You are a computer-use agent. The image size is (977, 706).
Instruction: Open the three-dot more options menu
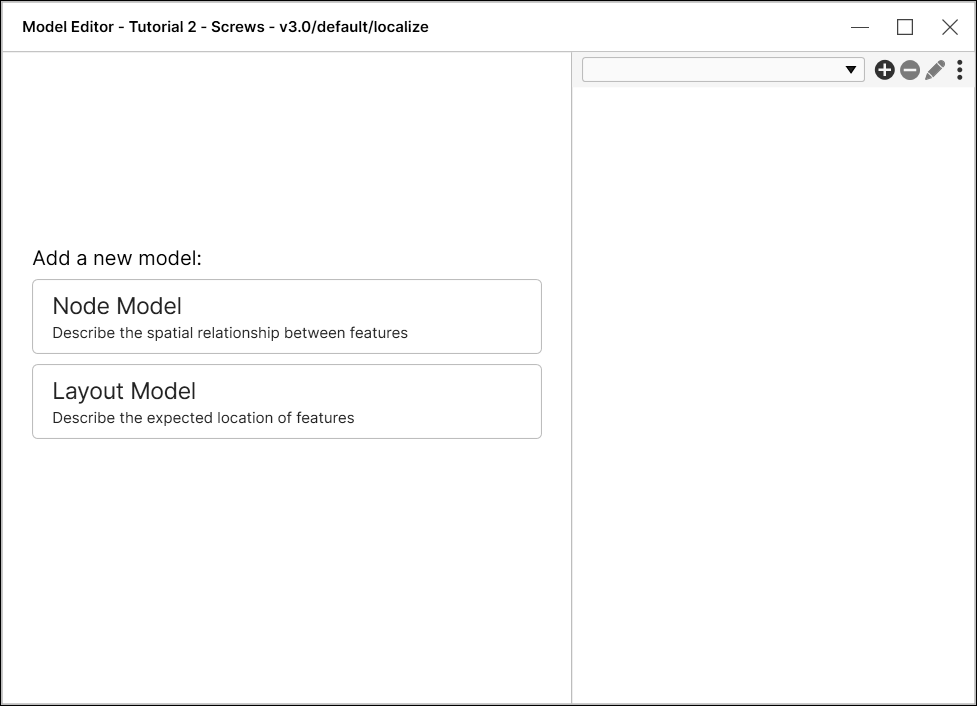(x=960, y=70)
